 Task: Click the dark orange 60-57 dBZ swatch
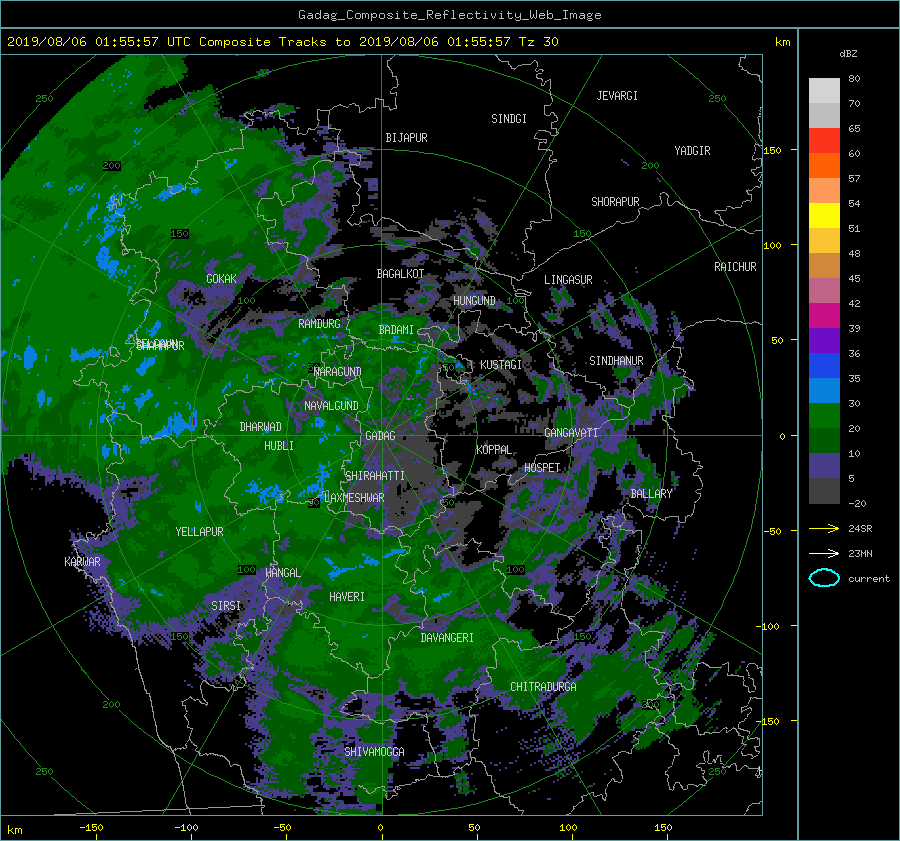pyautogui.click(x=824, y=166)
